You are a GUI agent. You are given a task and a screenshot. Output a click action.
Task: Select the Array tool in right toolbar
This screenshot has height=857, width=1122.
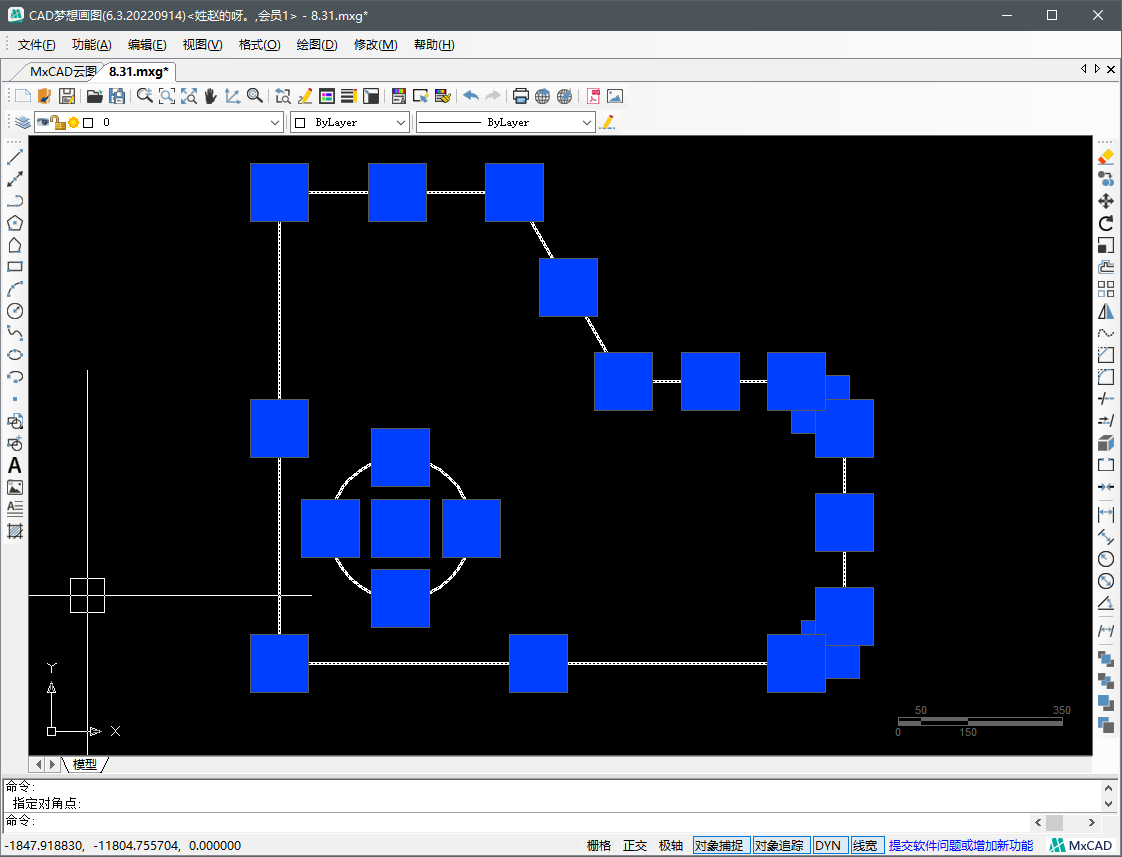(1106, 289)
